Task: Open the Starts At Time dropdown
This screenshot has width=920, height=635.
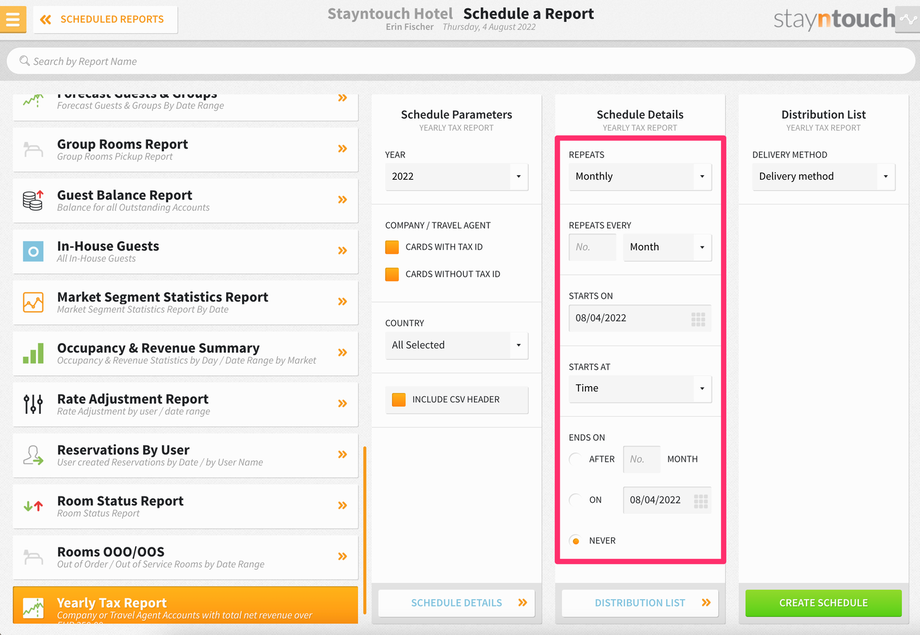Action: [x=640, y=389]
